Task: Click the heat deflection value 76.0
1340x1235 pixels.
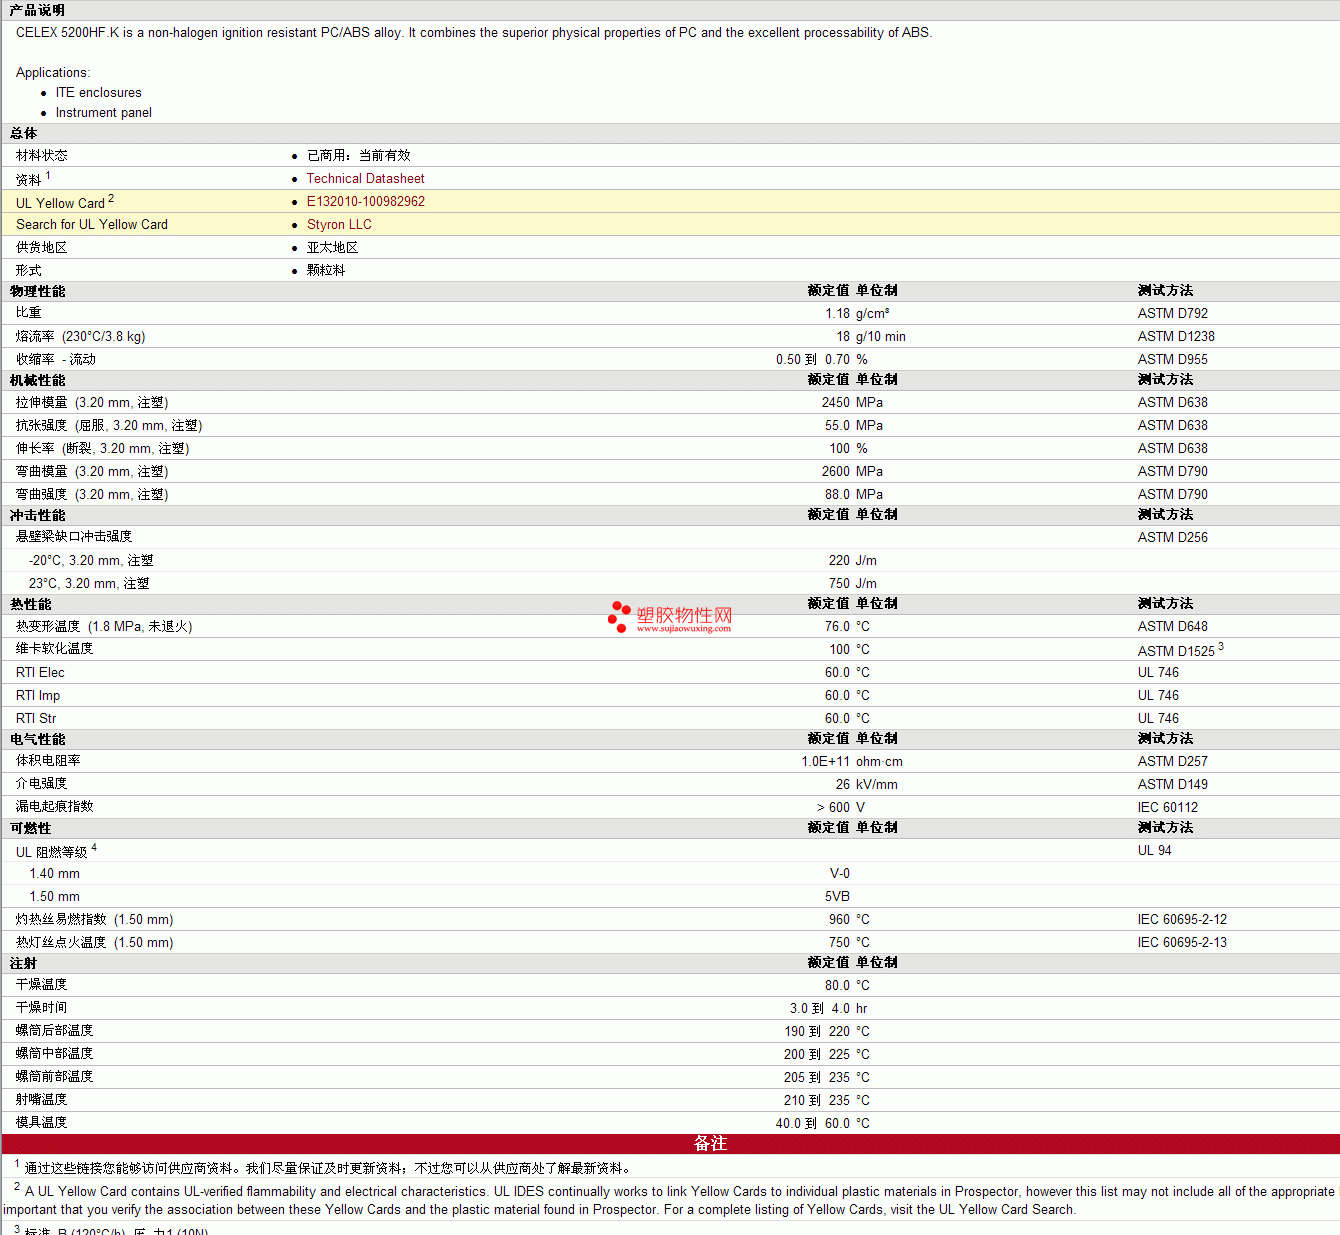Action: (837, 626)
